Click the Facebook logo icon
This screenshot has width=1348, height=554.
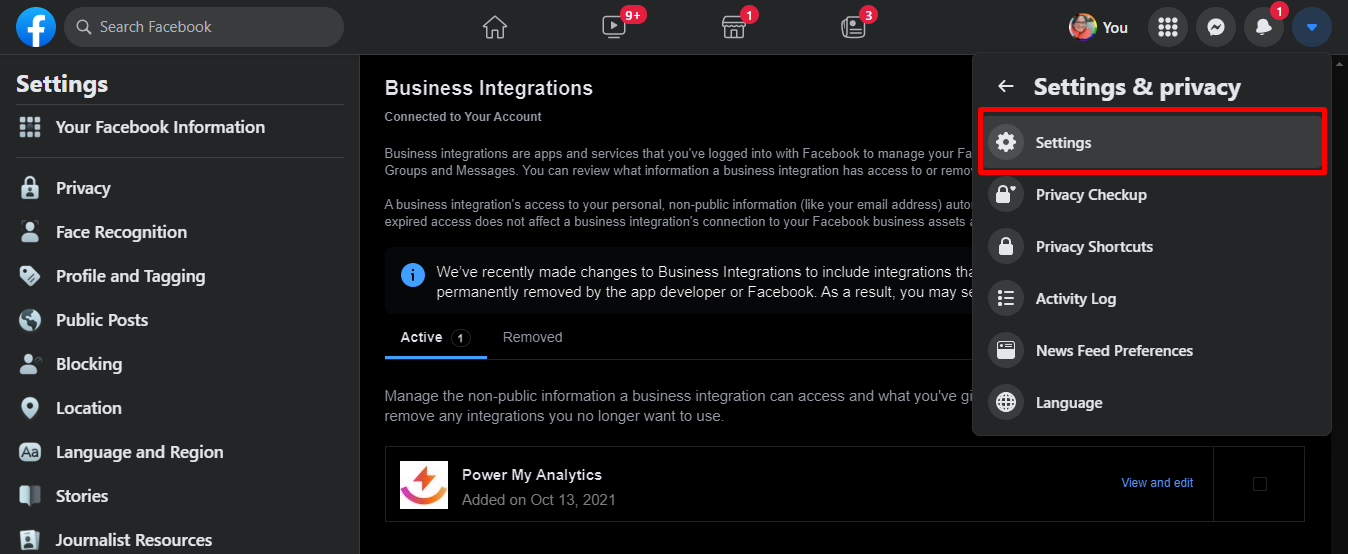(36, 27)
